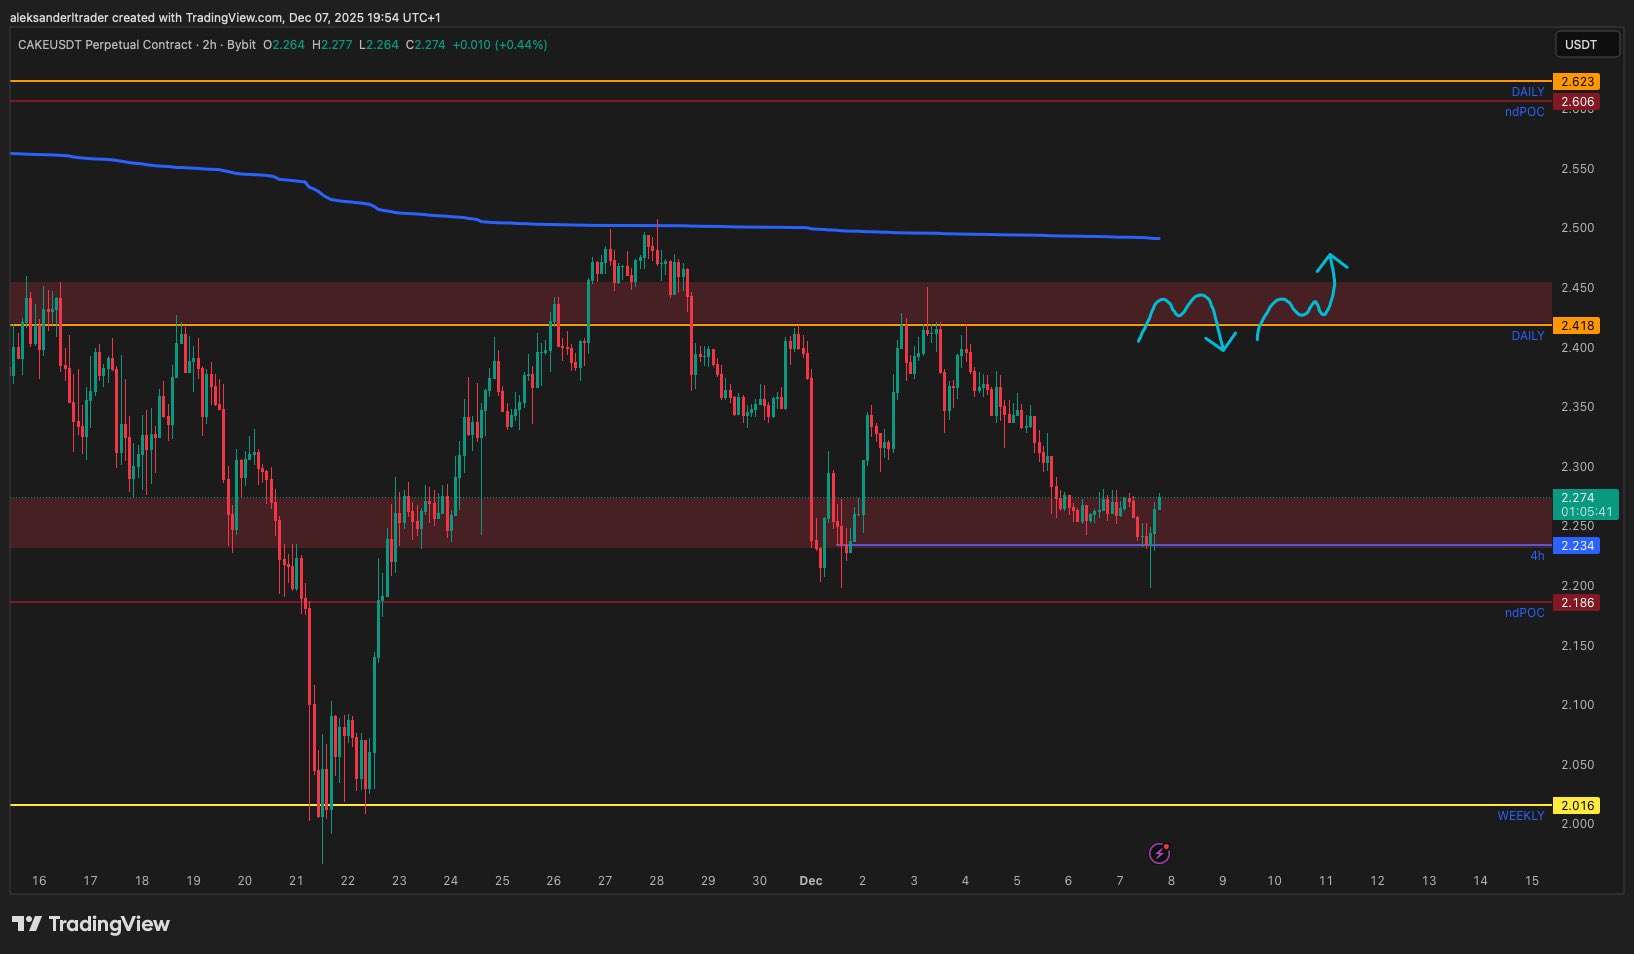Select the cyan hand-drawn down arrow

[x=1220, y=341]
